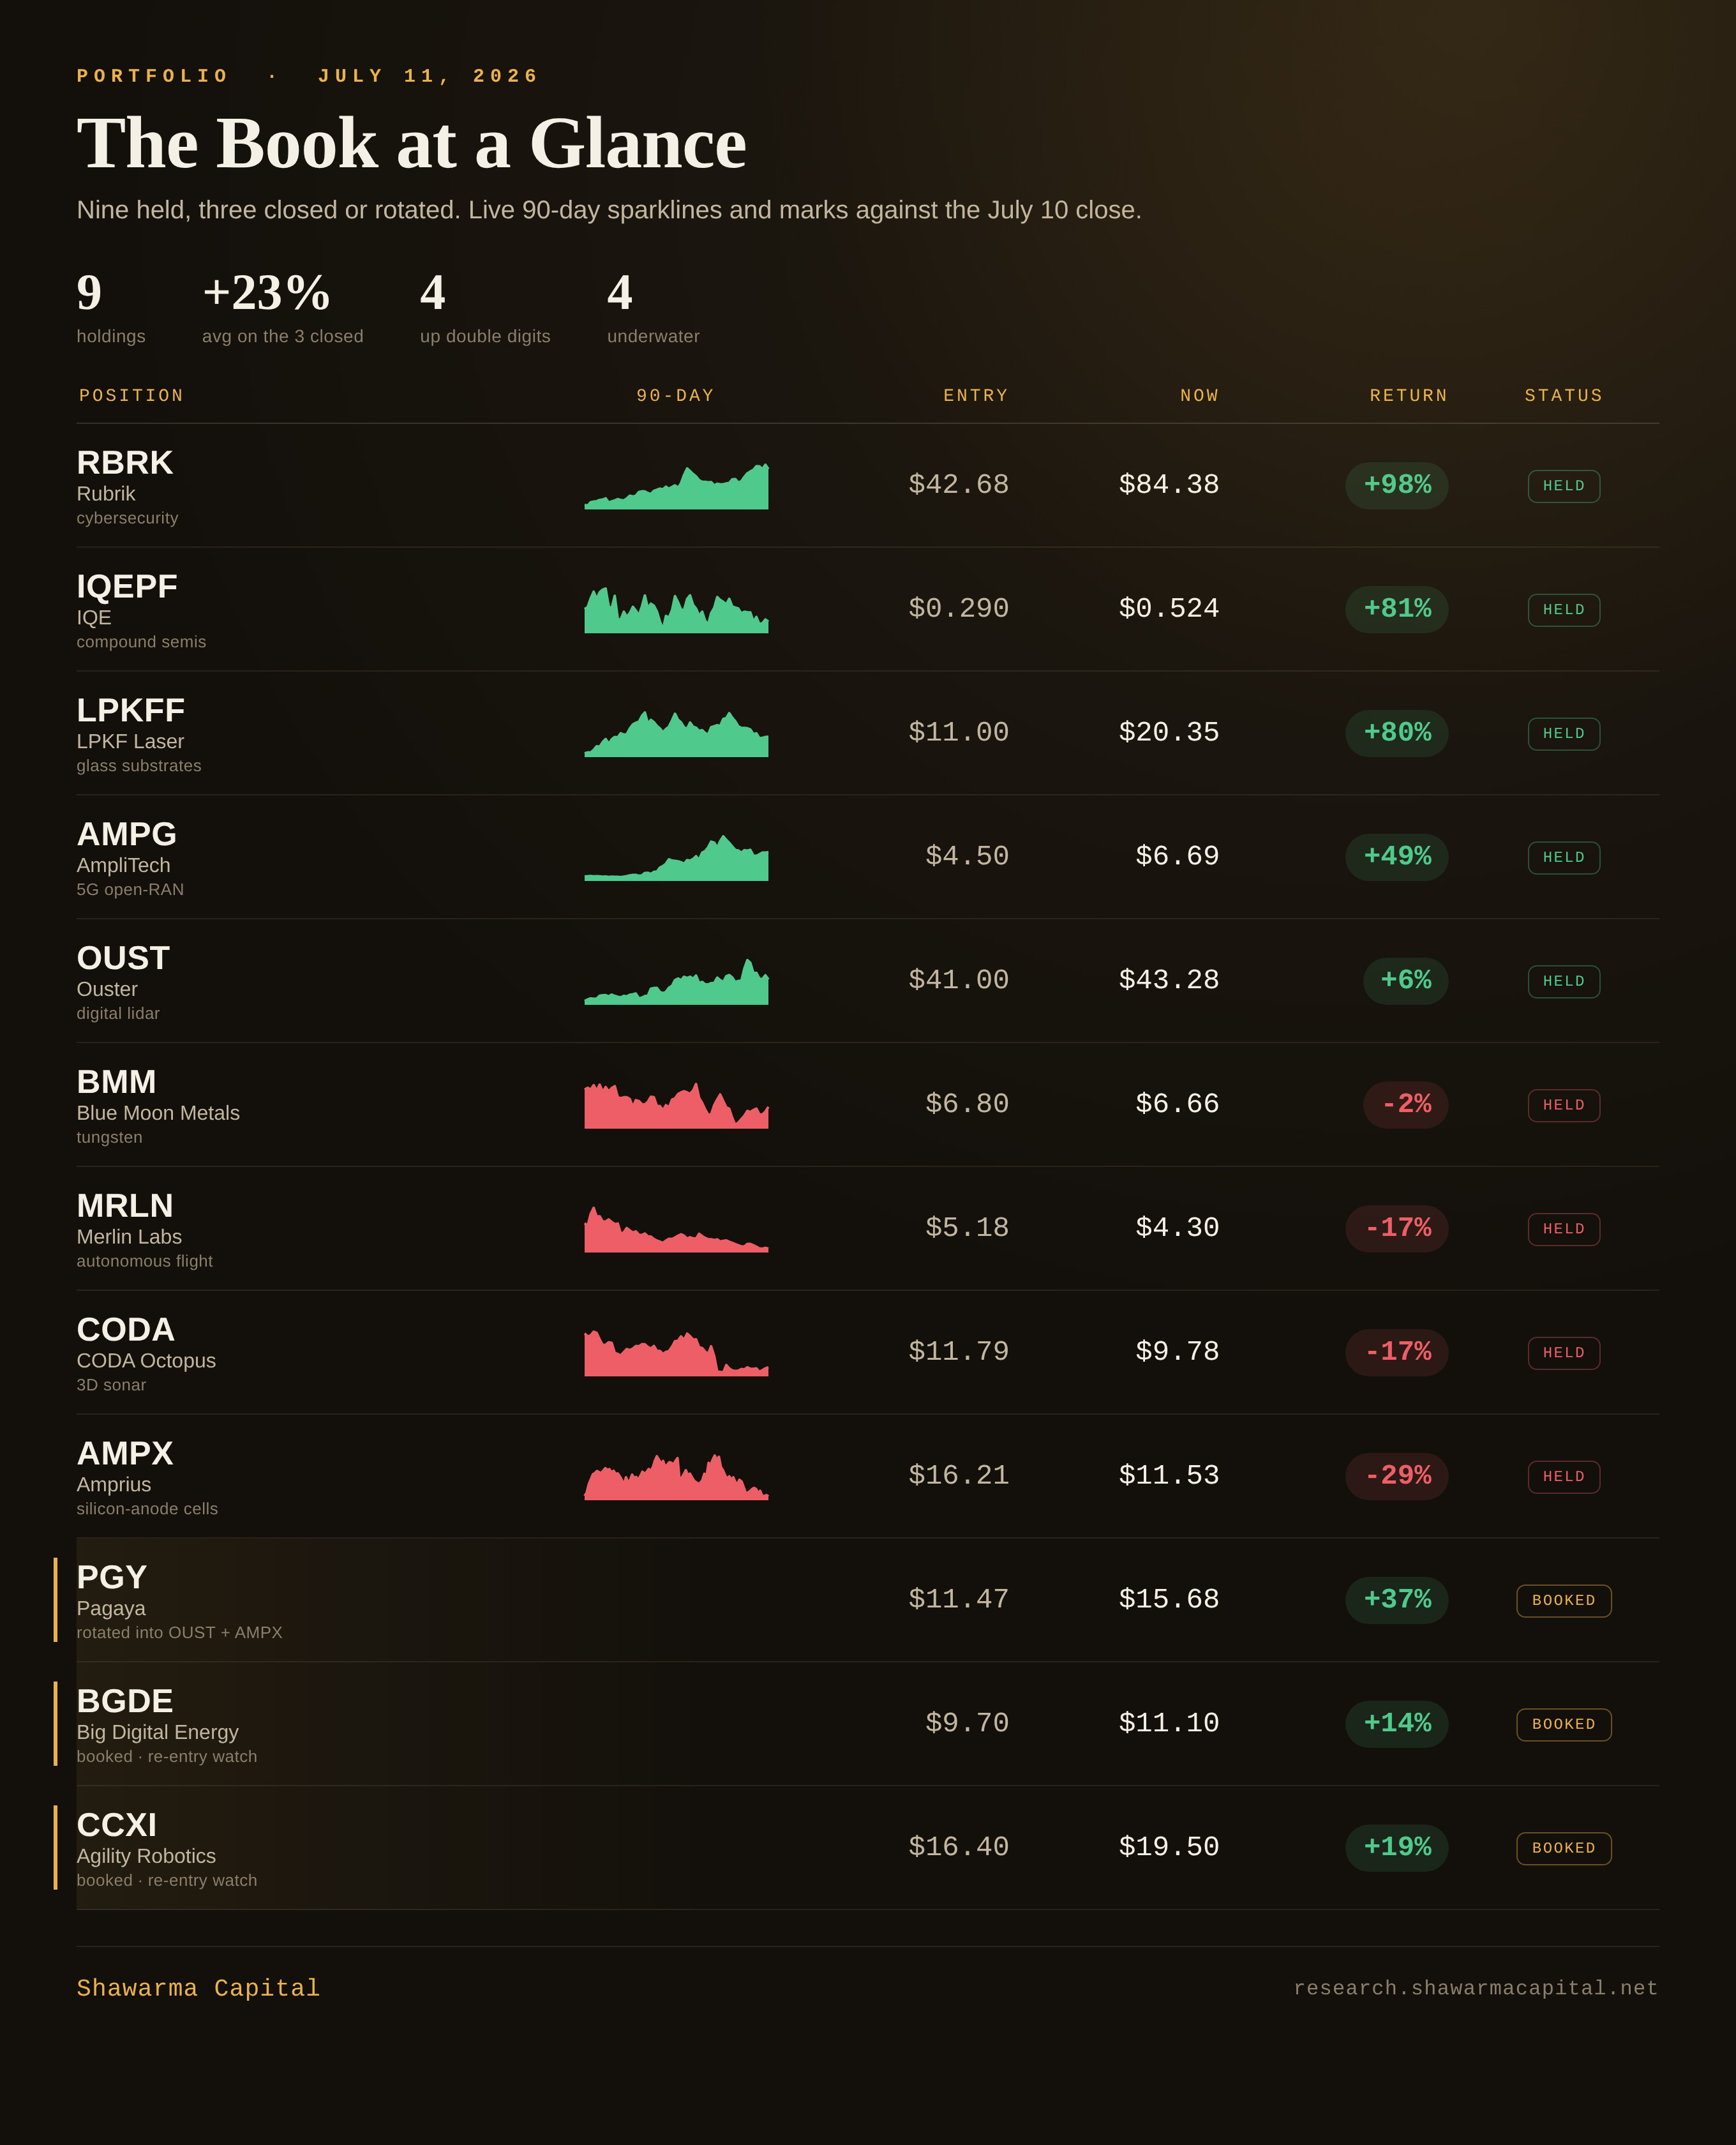View the AMPG 90-day sparkline

click(676, 858)
